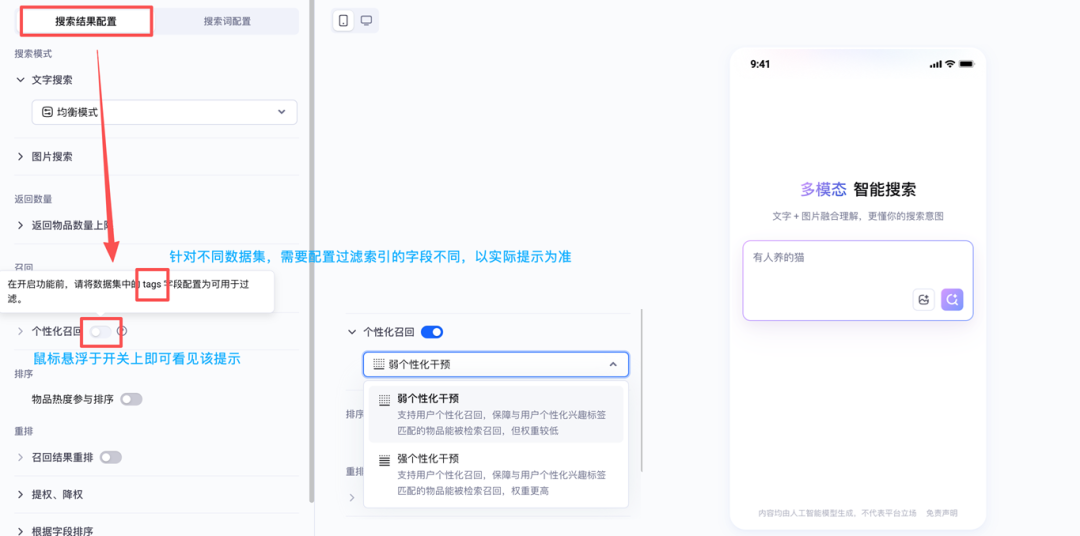Viewport: 1080px width, 536px height.
Task: Click left panel vertical scrollbar
Action: (312, 251)
